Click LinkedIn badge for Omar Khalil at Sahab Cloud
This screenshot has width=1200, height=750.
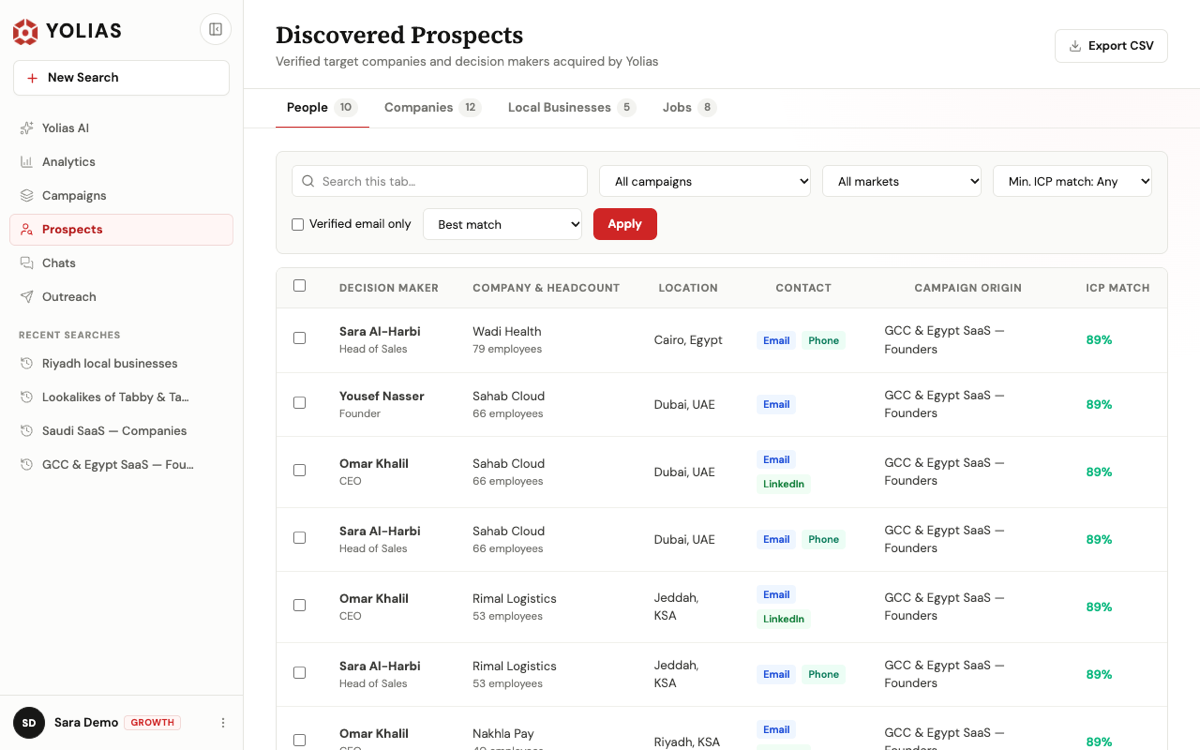click(x=783, y=484)
